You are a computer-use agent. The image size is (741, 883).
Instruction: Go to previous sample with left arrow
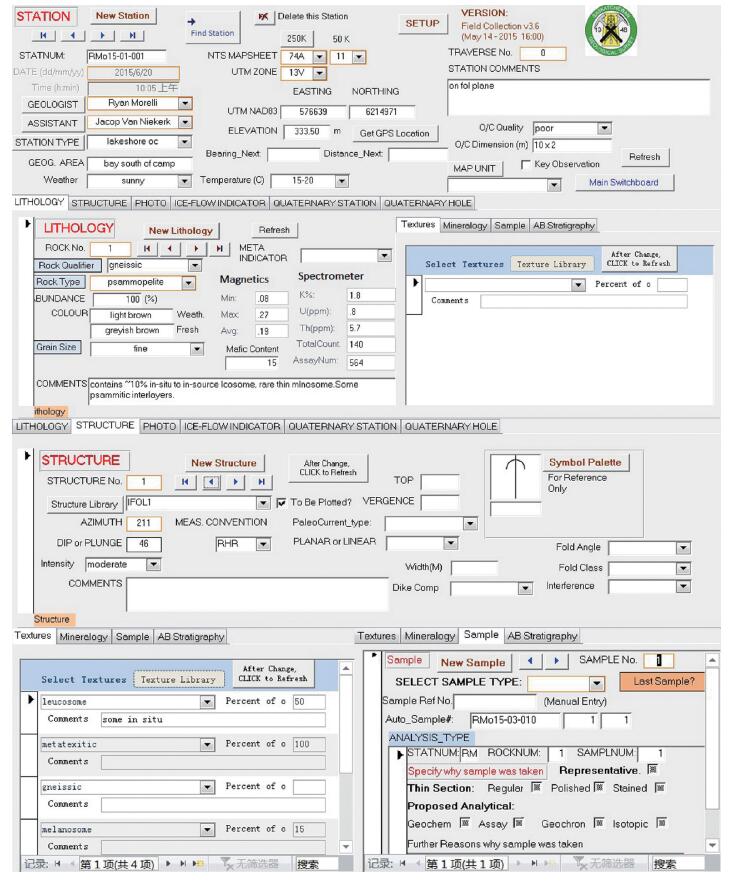(530, 661)
